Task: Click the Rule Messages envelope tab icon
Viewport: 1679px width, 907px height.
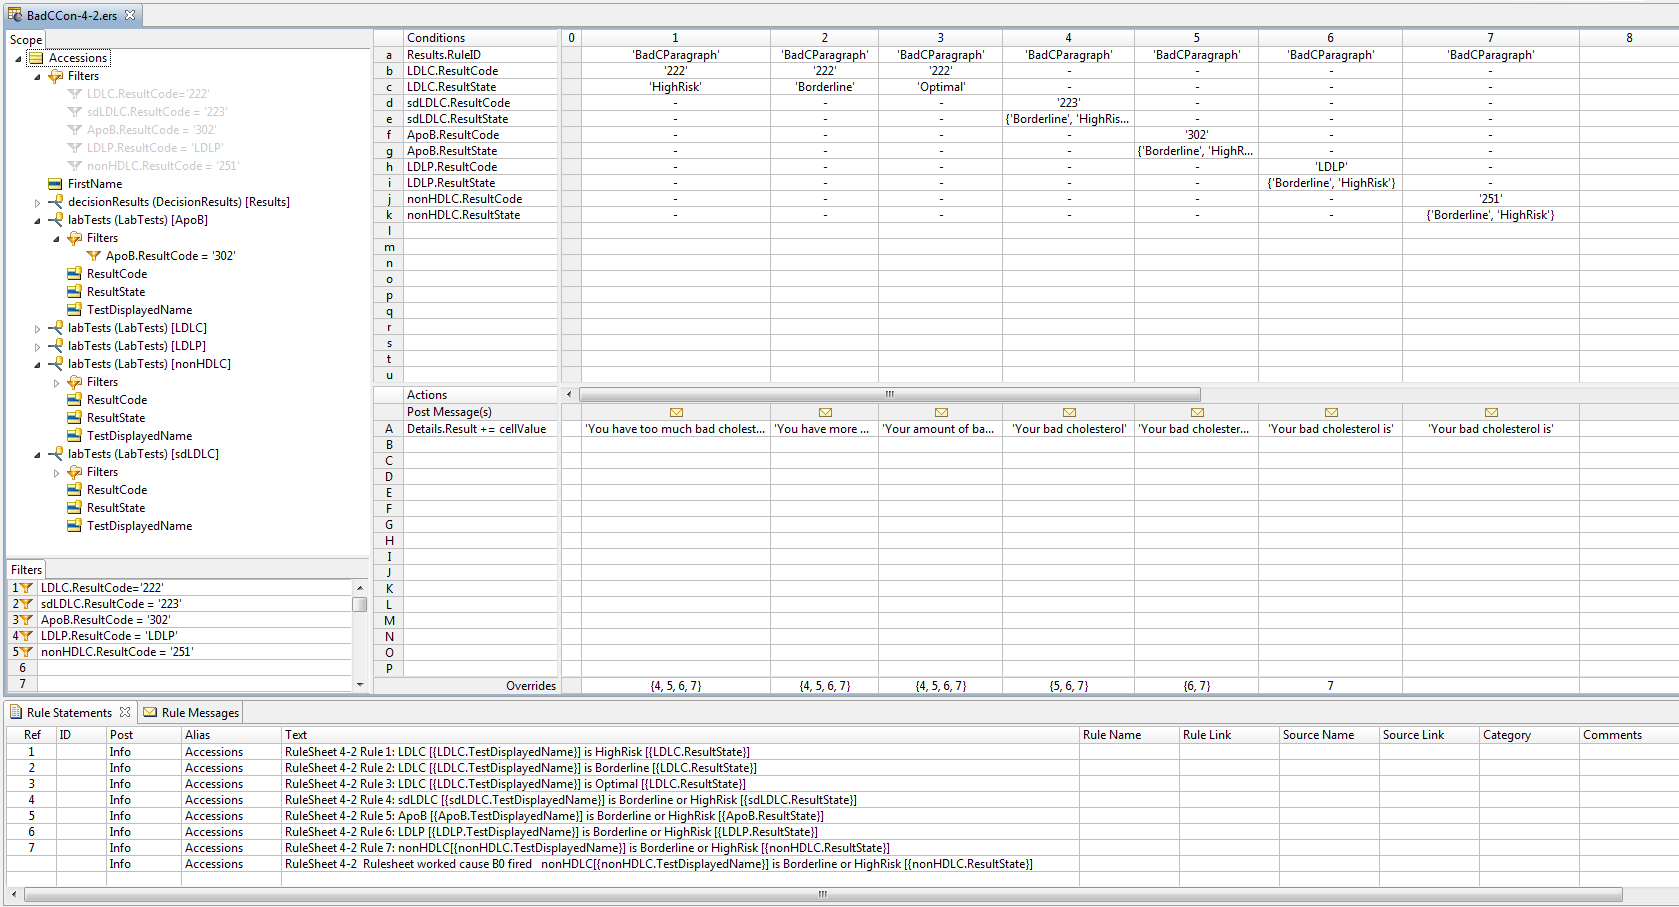Action: point(150,712)
